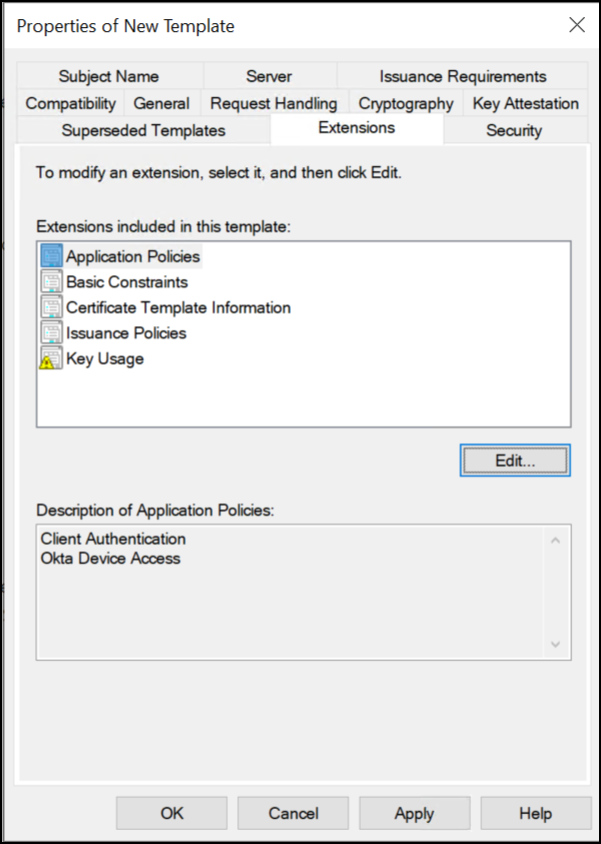Click the description scrollbar up arrow

556,540
